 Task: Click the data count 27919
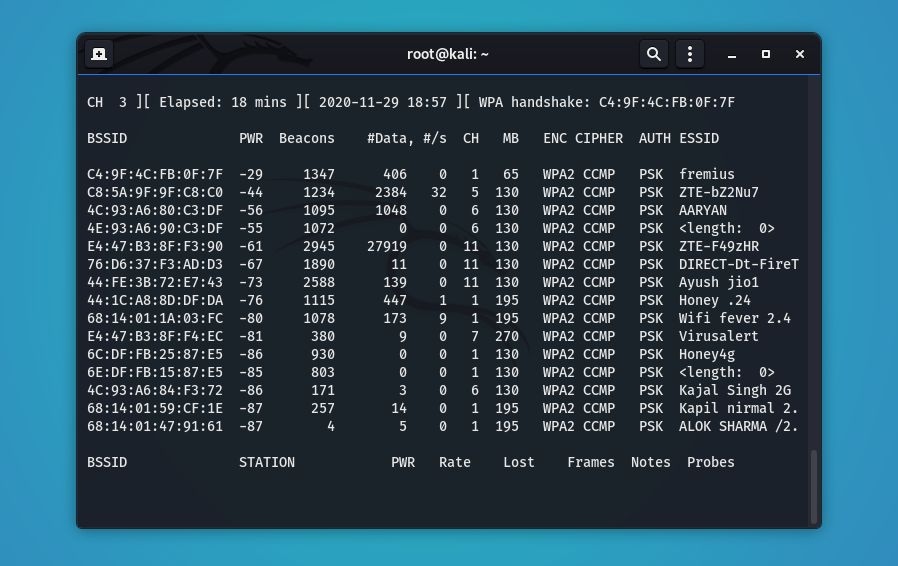387,246
